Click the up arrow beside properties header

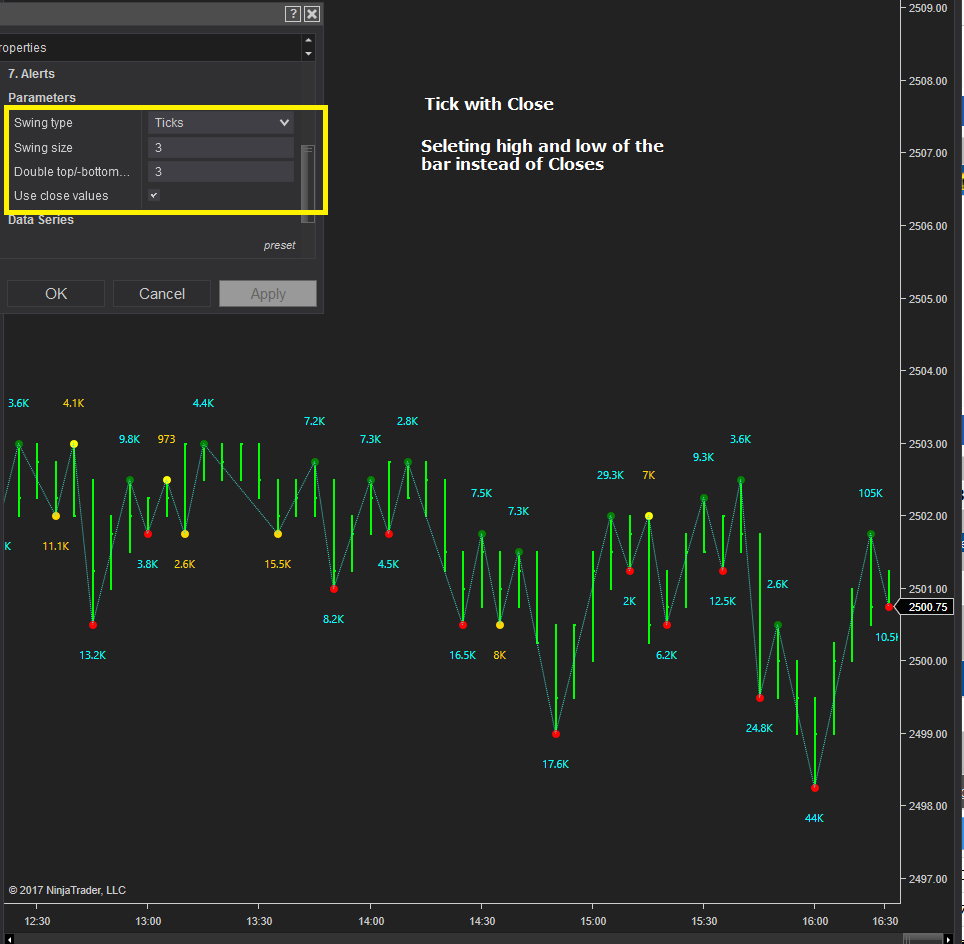pos(309,41)
